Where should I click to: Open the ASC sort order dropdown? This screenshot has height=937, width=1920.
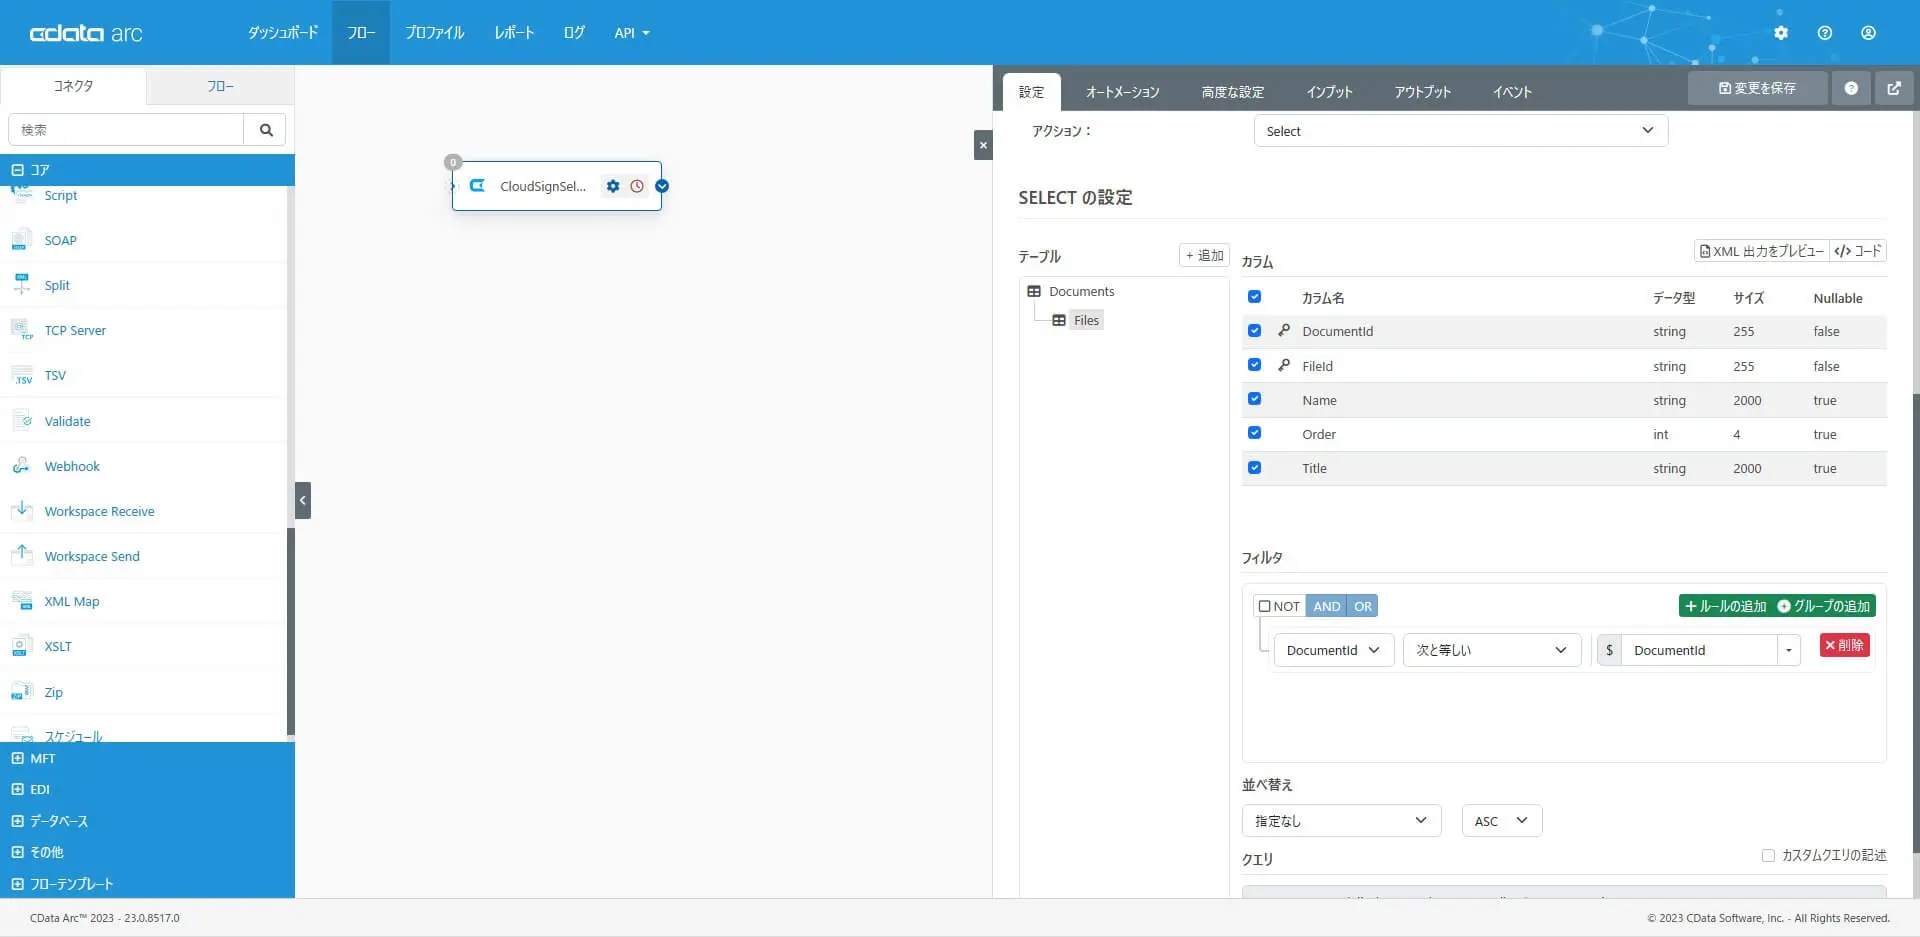click(1502, 821)
